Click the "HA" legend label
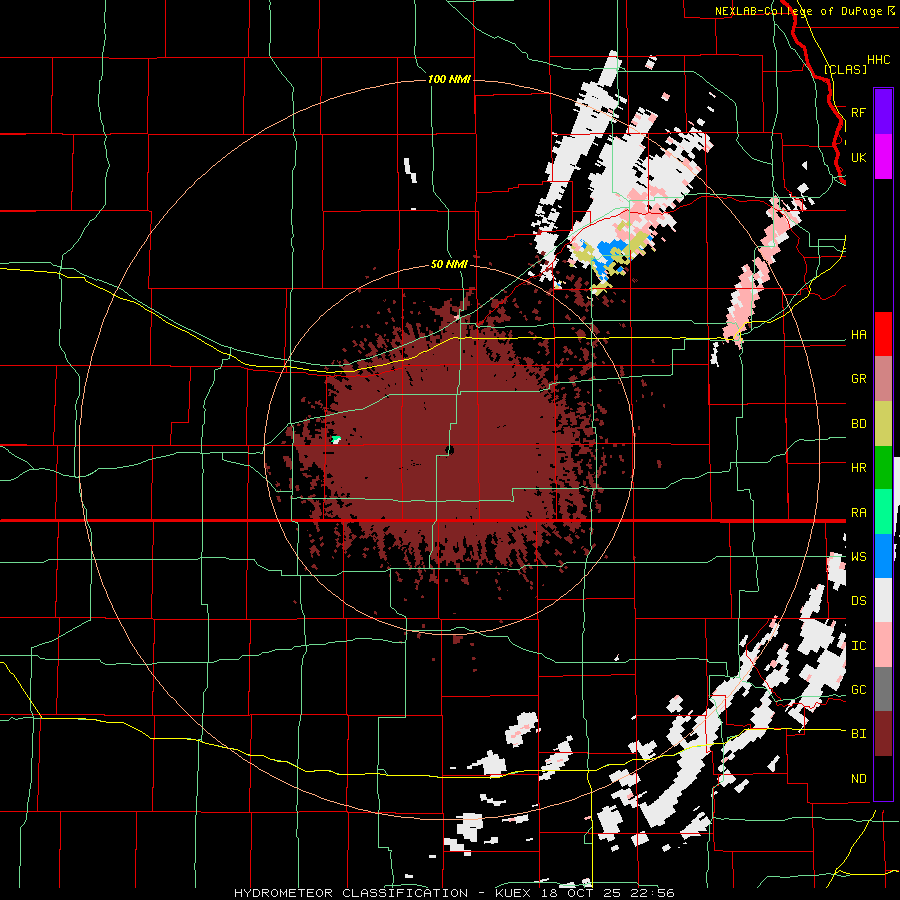 858,335
